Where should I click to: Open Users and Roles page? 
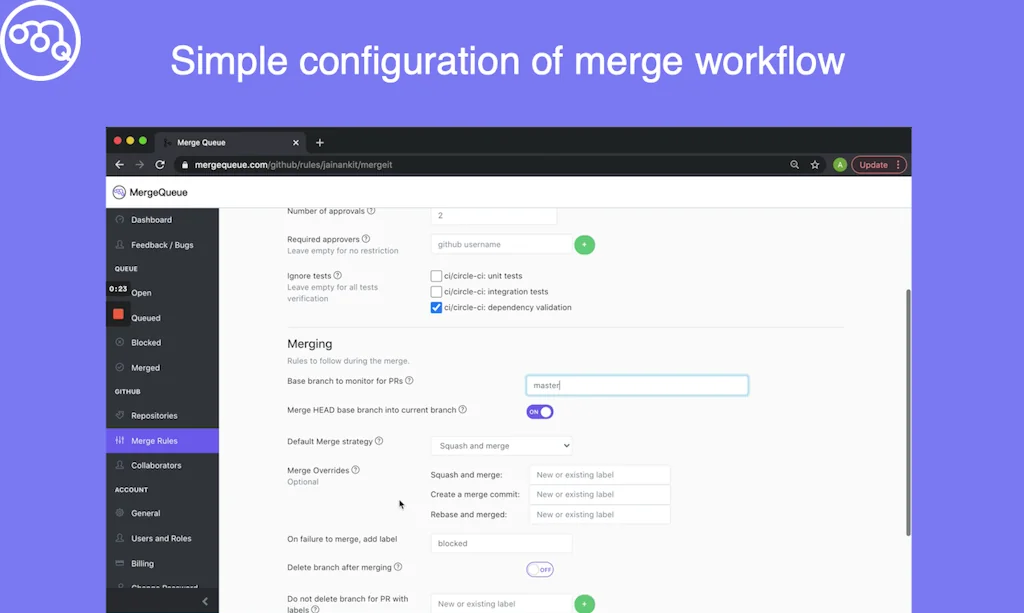[163, 539]
